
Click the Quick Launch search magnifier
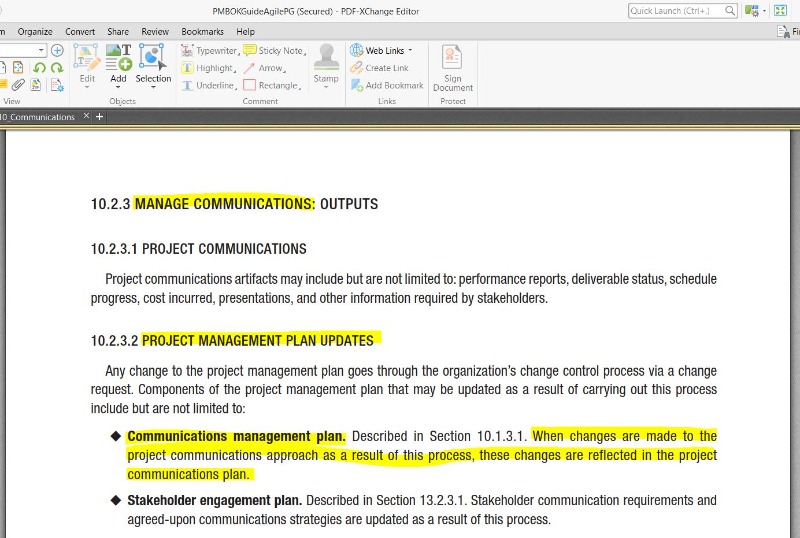click(730, 11)
